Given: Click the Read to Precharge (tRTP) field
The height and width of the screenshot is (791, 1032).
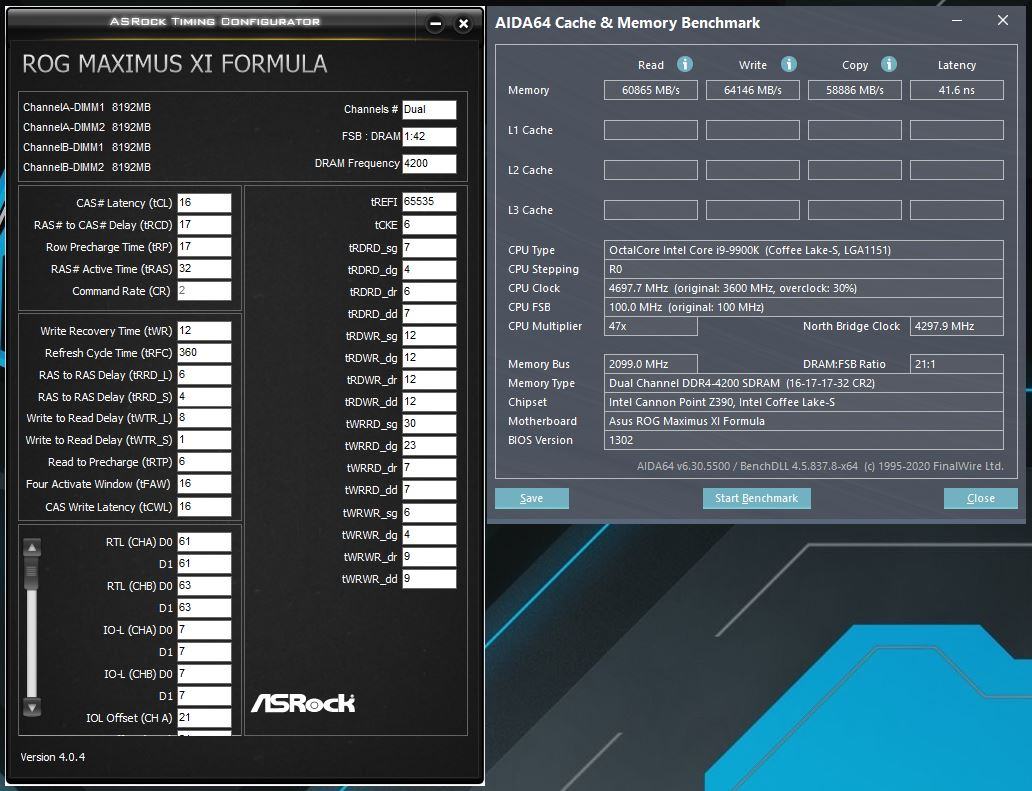Looking at the screenshot, I should 204,462.
